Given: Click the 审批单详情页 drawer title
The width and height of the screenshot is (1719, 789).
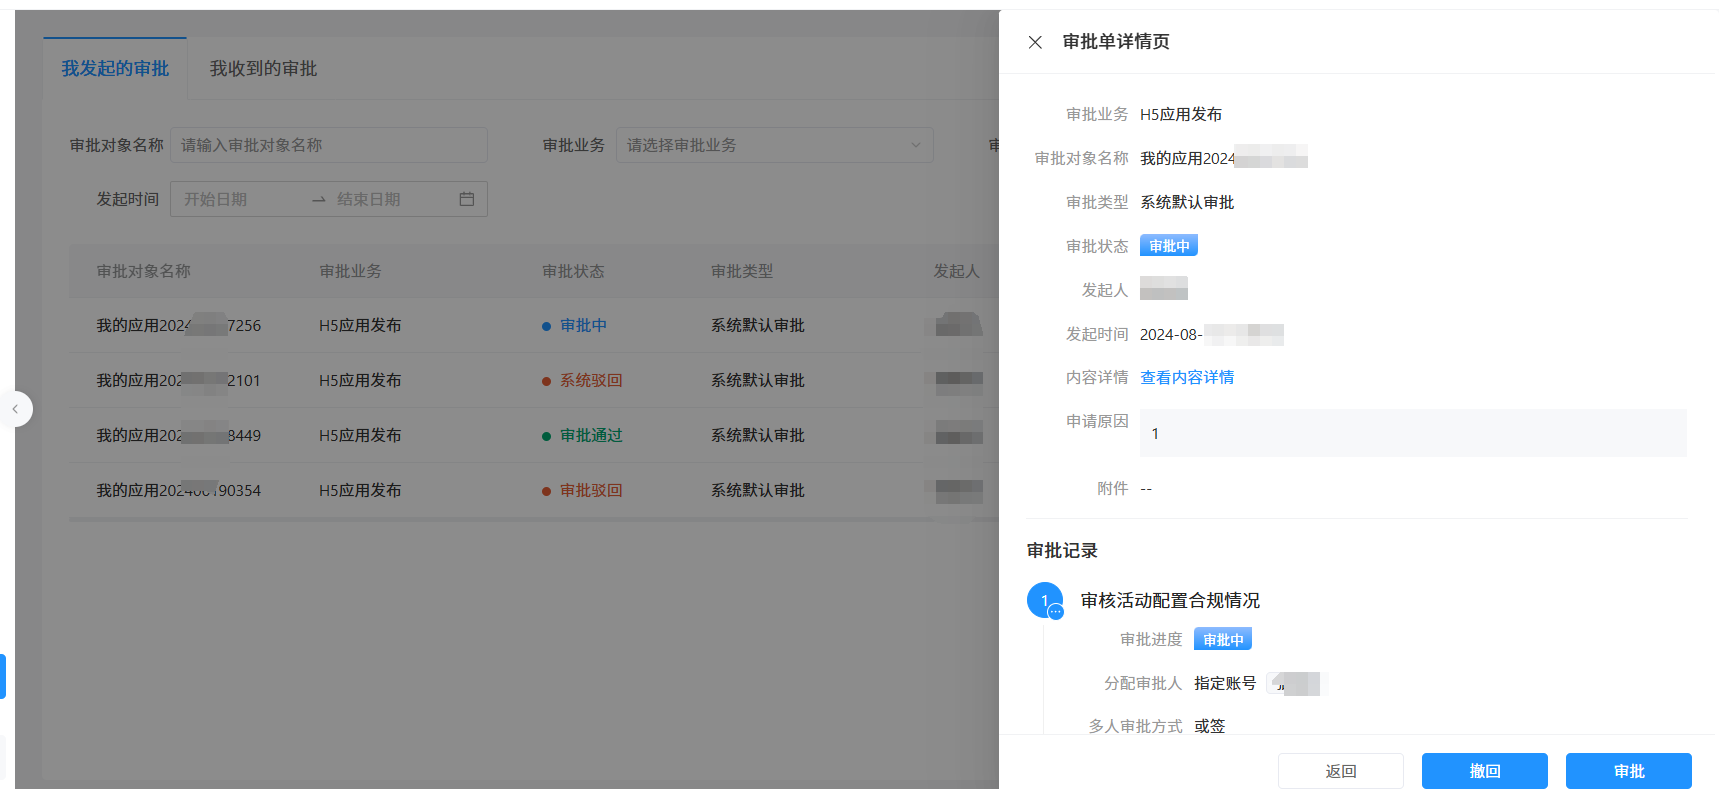Looking at the screenshot, I should (1116, 41).
